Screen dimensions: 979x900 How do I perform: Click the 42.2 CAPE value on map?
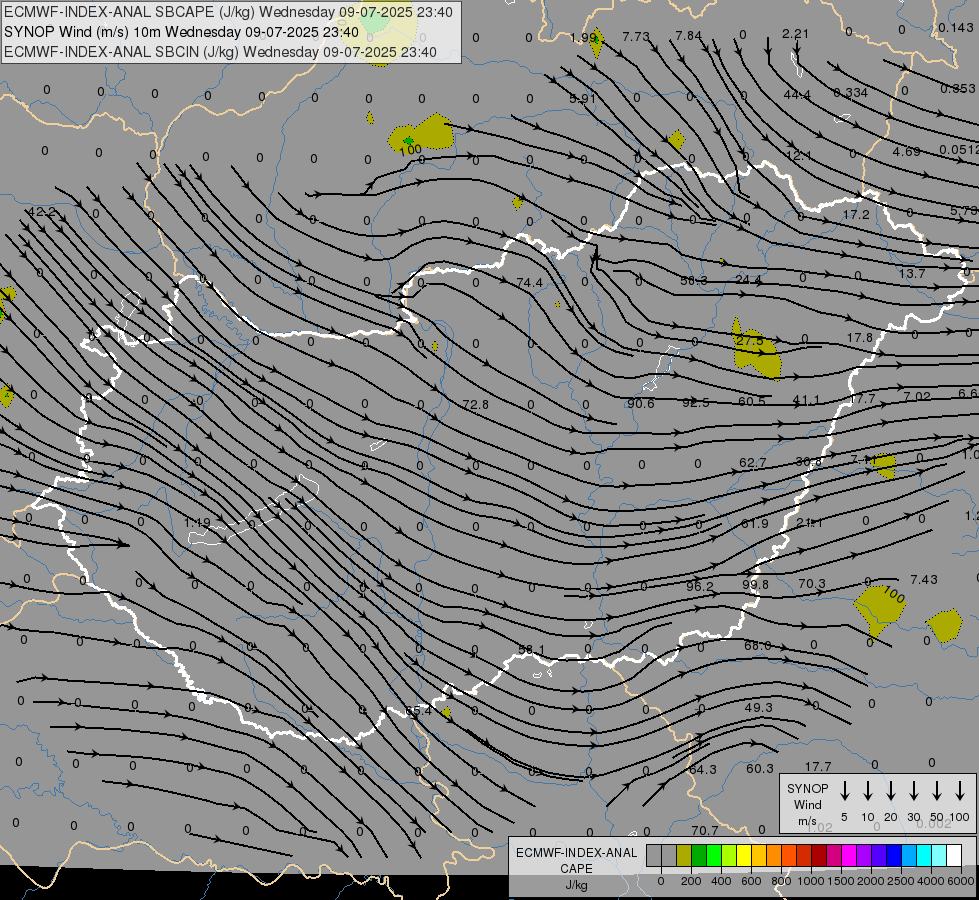[42, 212]
